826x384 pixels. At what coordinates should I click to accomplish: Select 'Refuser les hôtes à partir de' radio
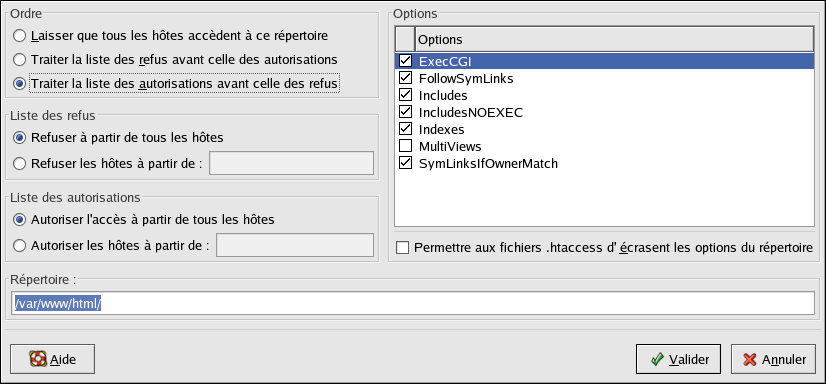pos(19,163)
